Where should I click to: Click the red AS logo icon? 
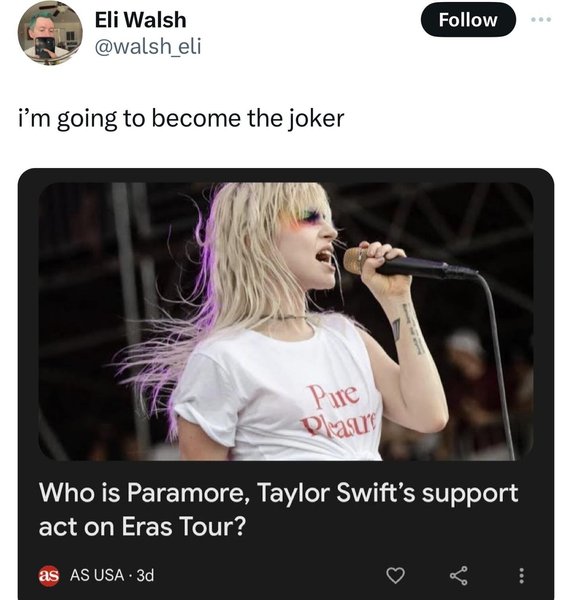49,575
